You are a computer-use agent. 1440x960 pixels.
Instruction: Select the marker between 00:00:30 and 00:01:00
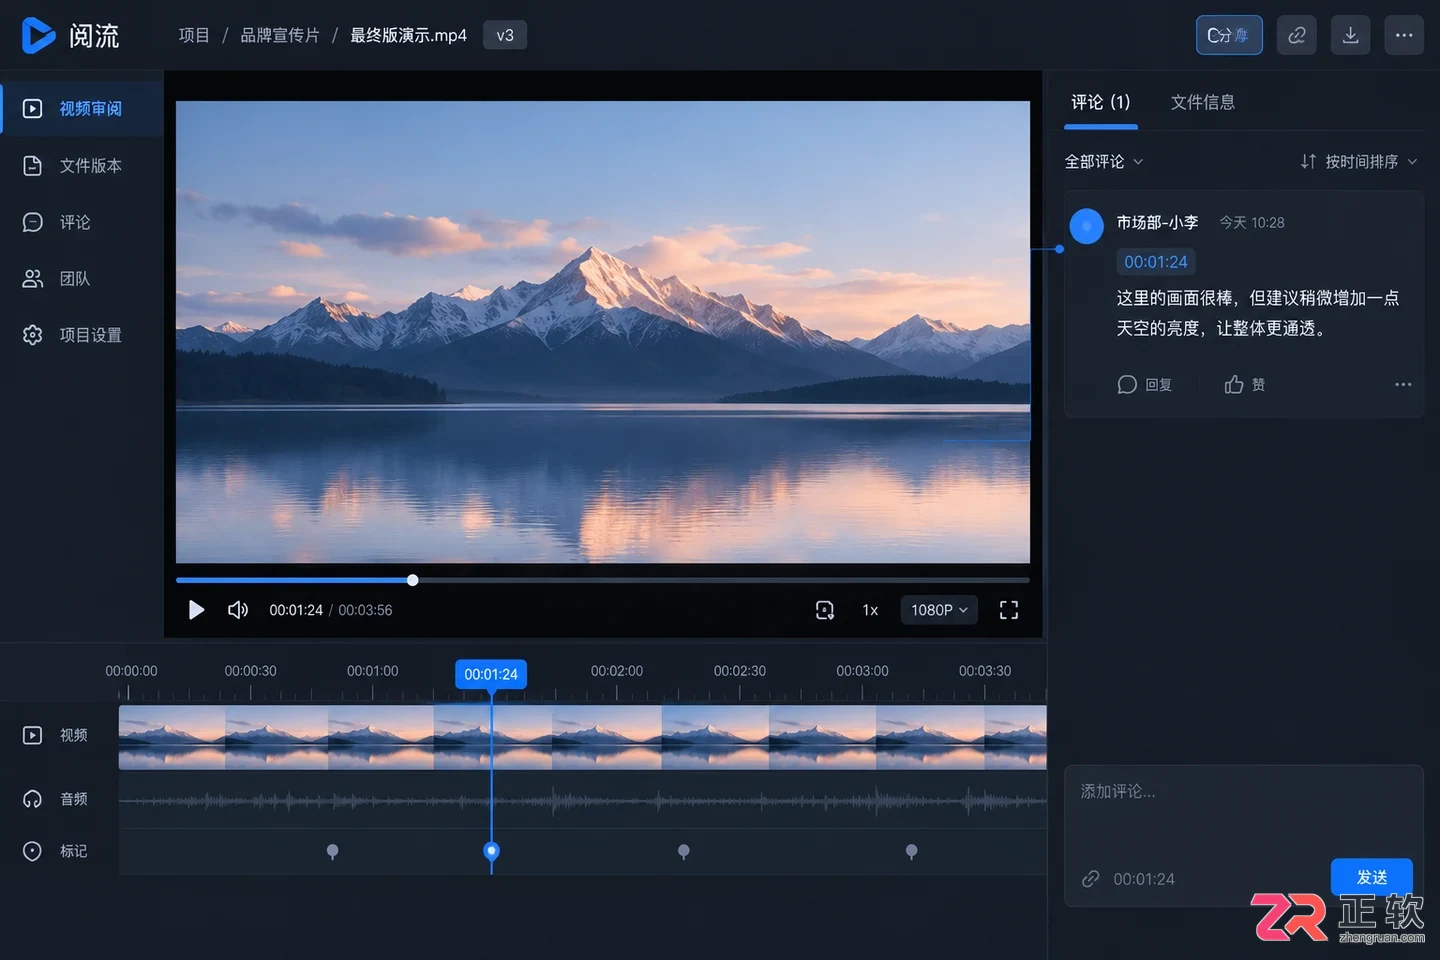333,852
